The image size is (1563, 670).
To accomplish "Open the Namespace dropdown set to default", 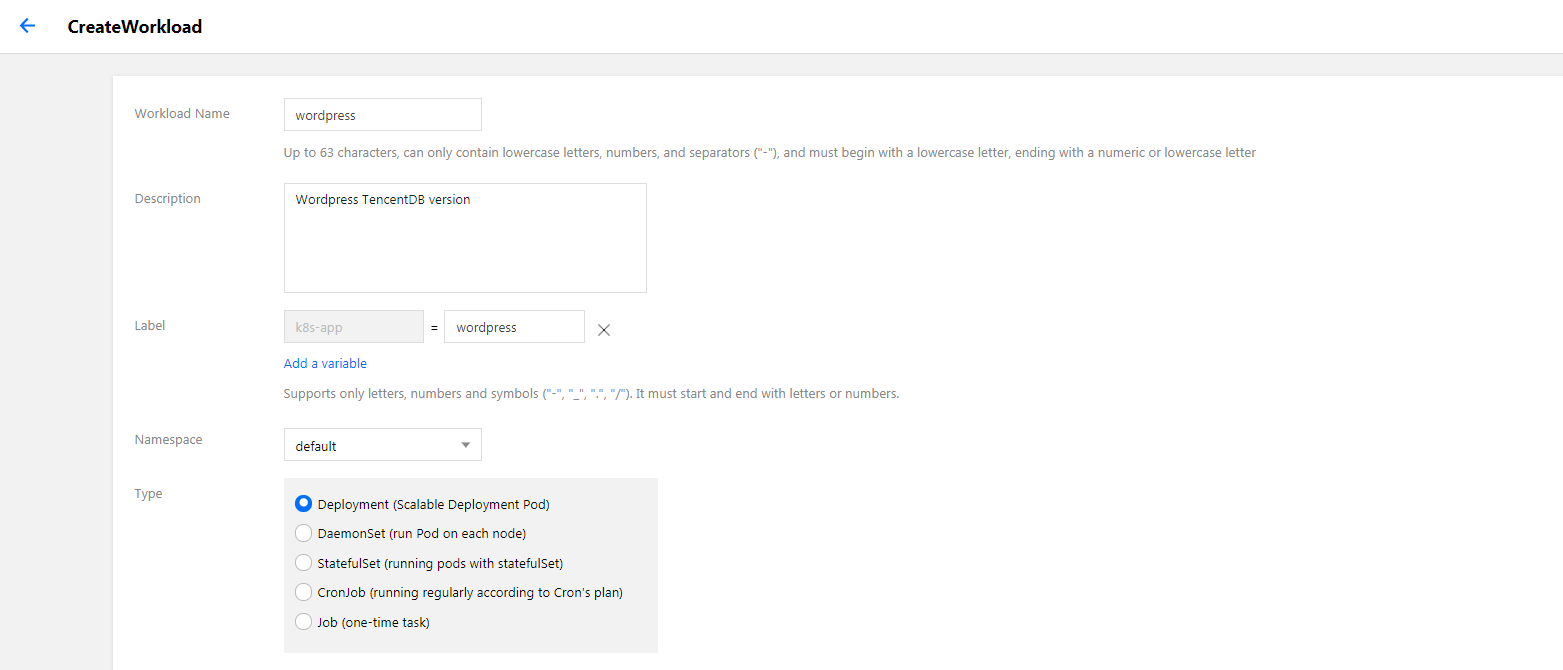I will tap(382, 445).
